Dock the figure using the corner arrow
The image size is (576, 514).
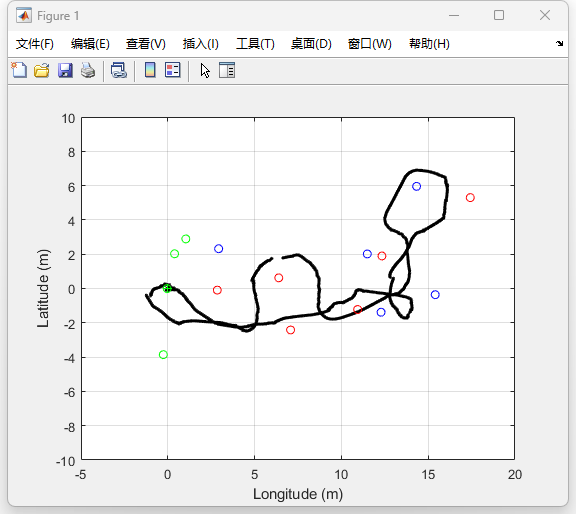tap(559, 43)
